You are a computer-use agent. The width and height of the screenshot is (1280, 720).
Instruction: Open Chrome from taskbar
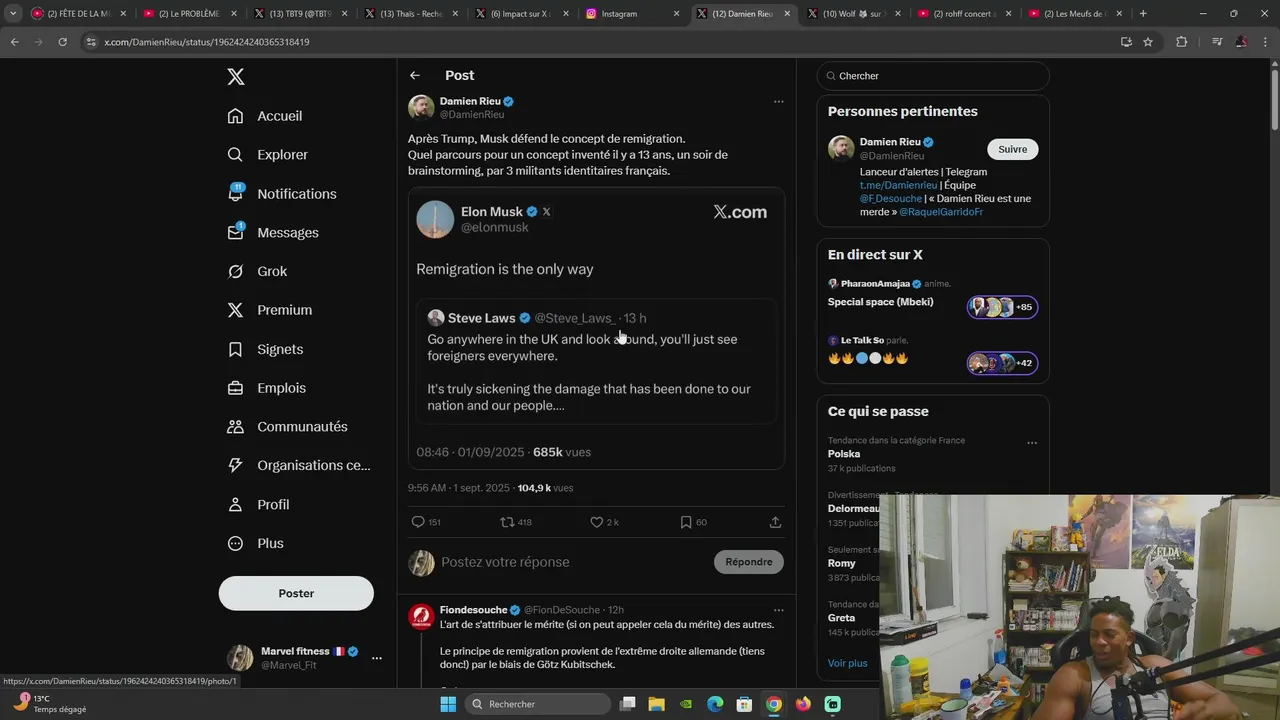tap(774, 704)
